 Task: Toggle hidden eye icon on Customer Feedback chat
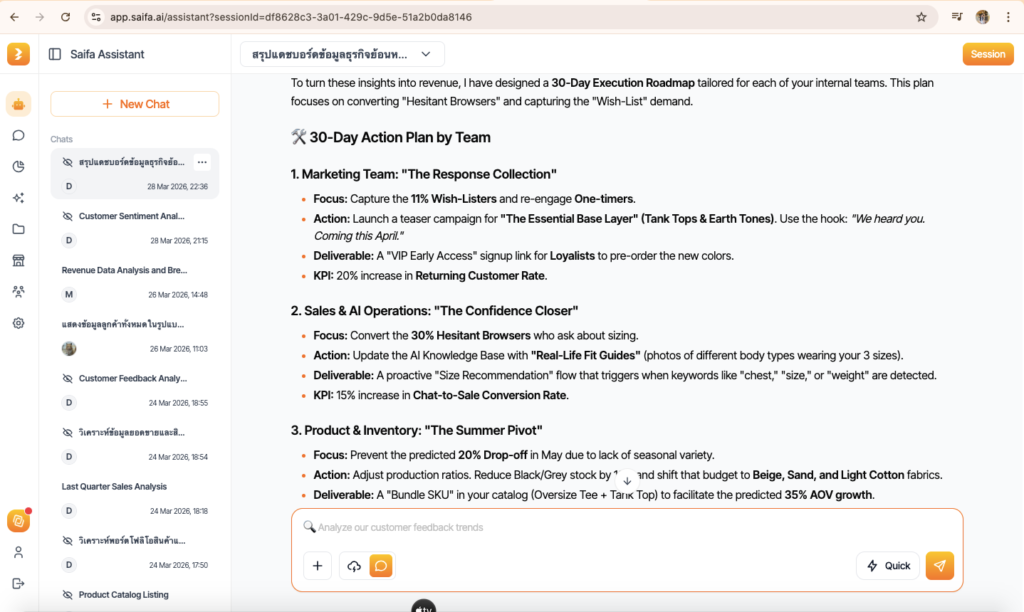[67, 378]
